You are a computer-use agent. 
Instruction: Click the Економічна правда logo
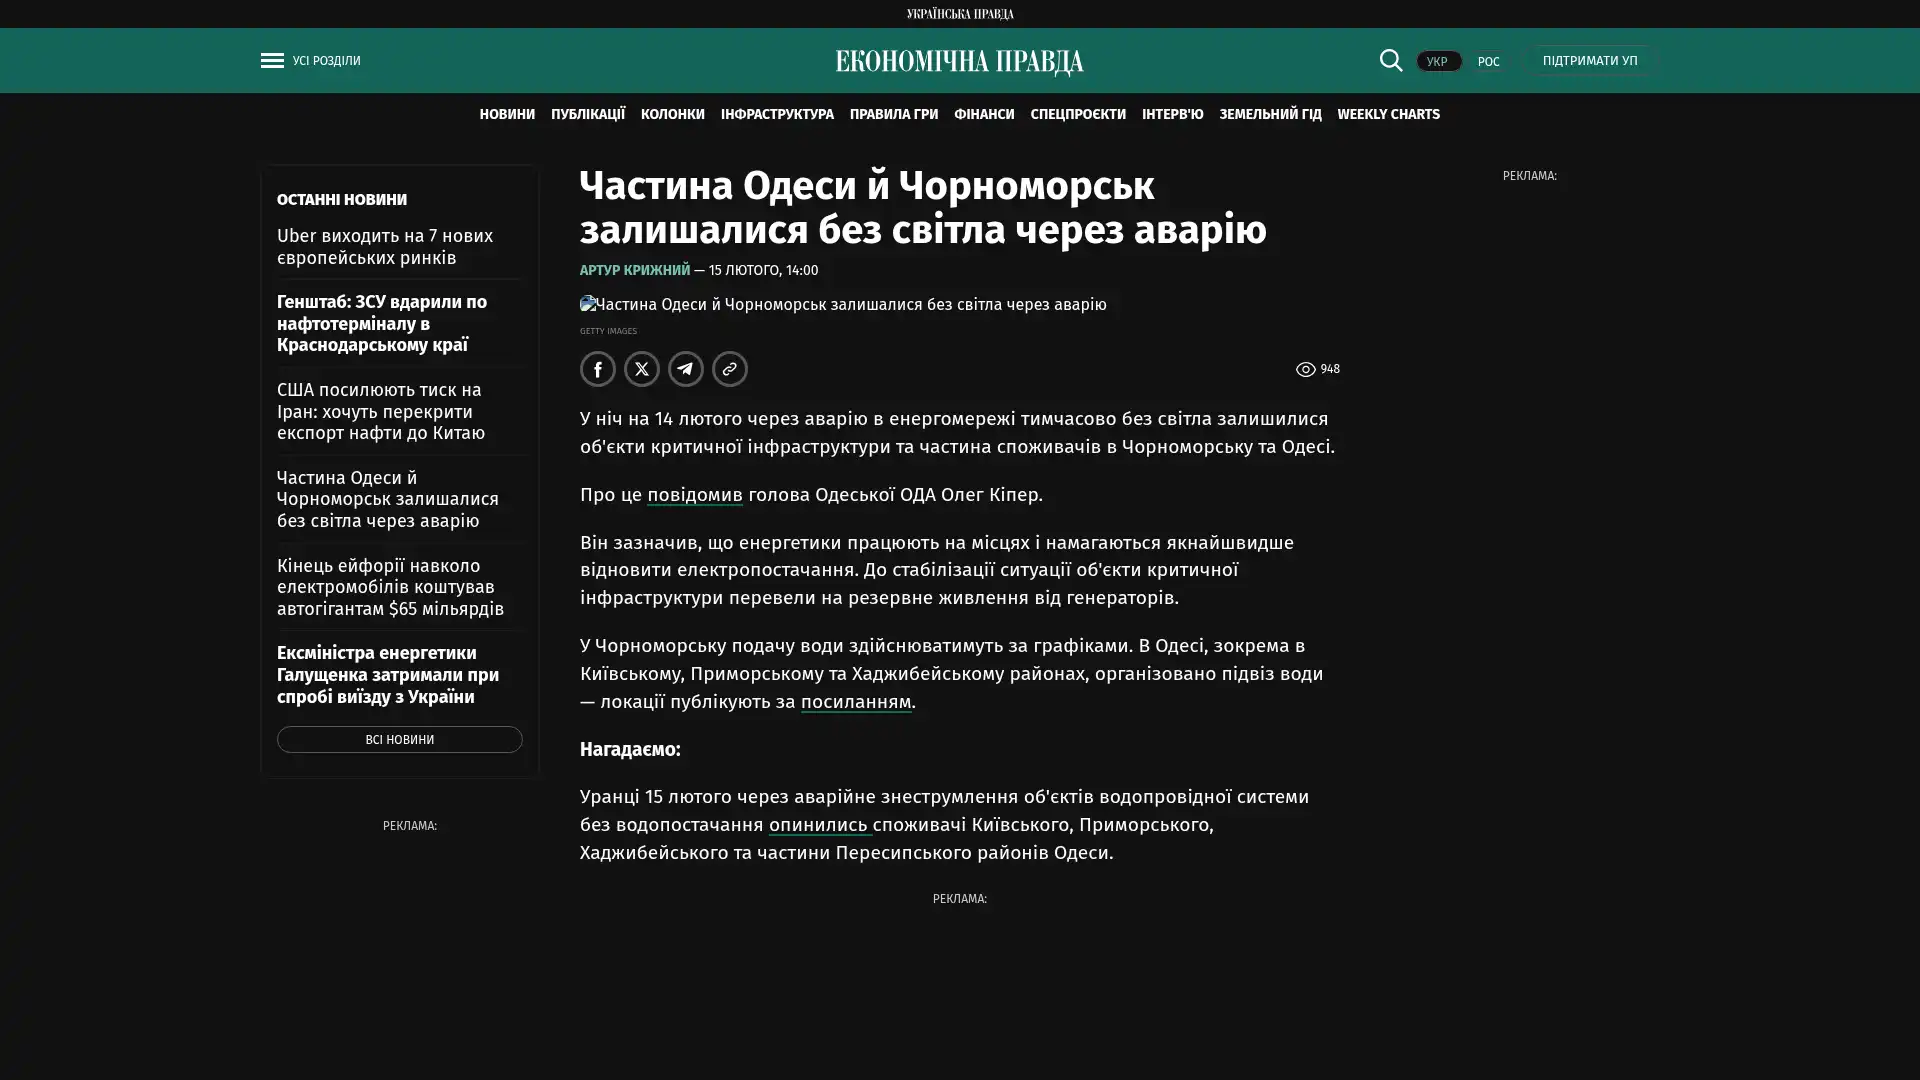click(959, 62)
